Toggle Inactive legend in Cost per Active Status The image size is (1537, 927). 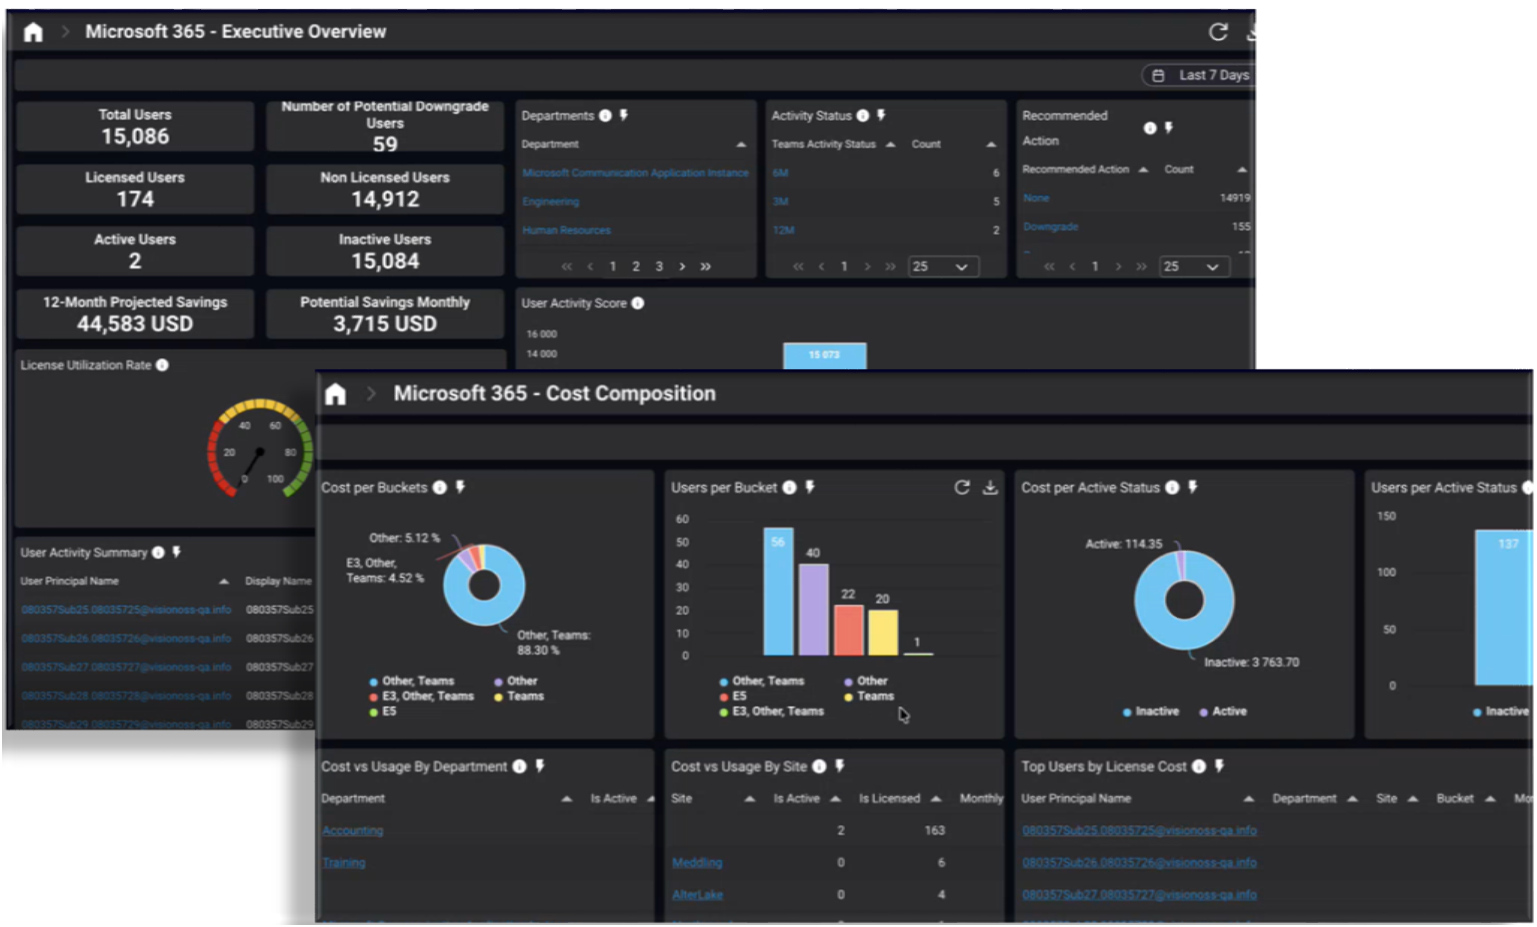tap(1151, 711)
